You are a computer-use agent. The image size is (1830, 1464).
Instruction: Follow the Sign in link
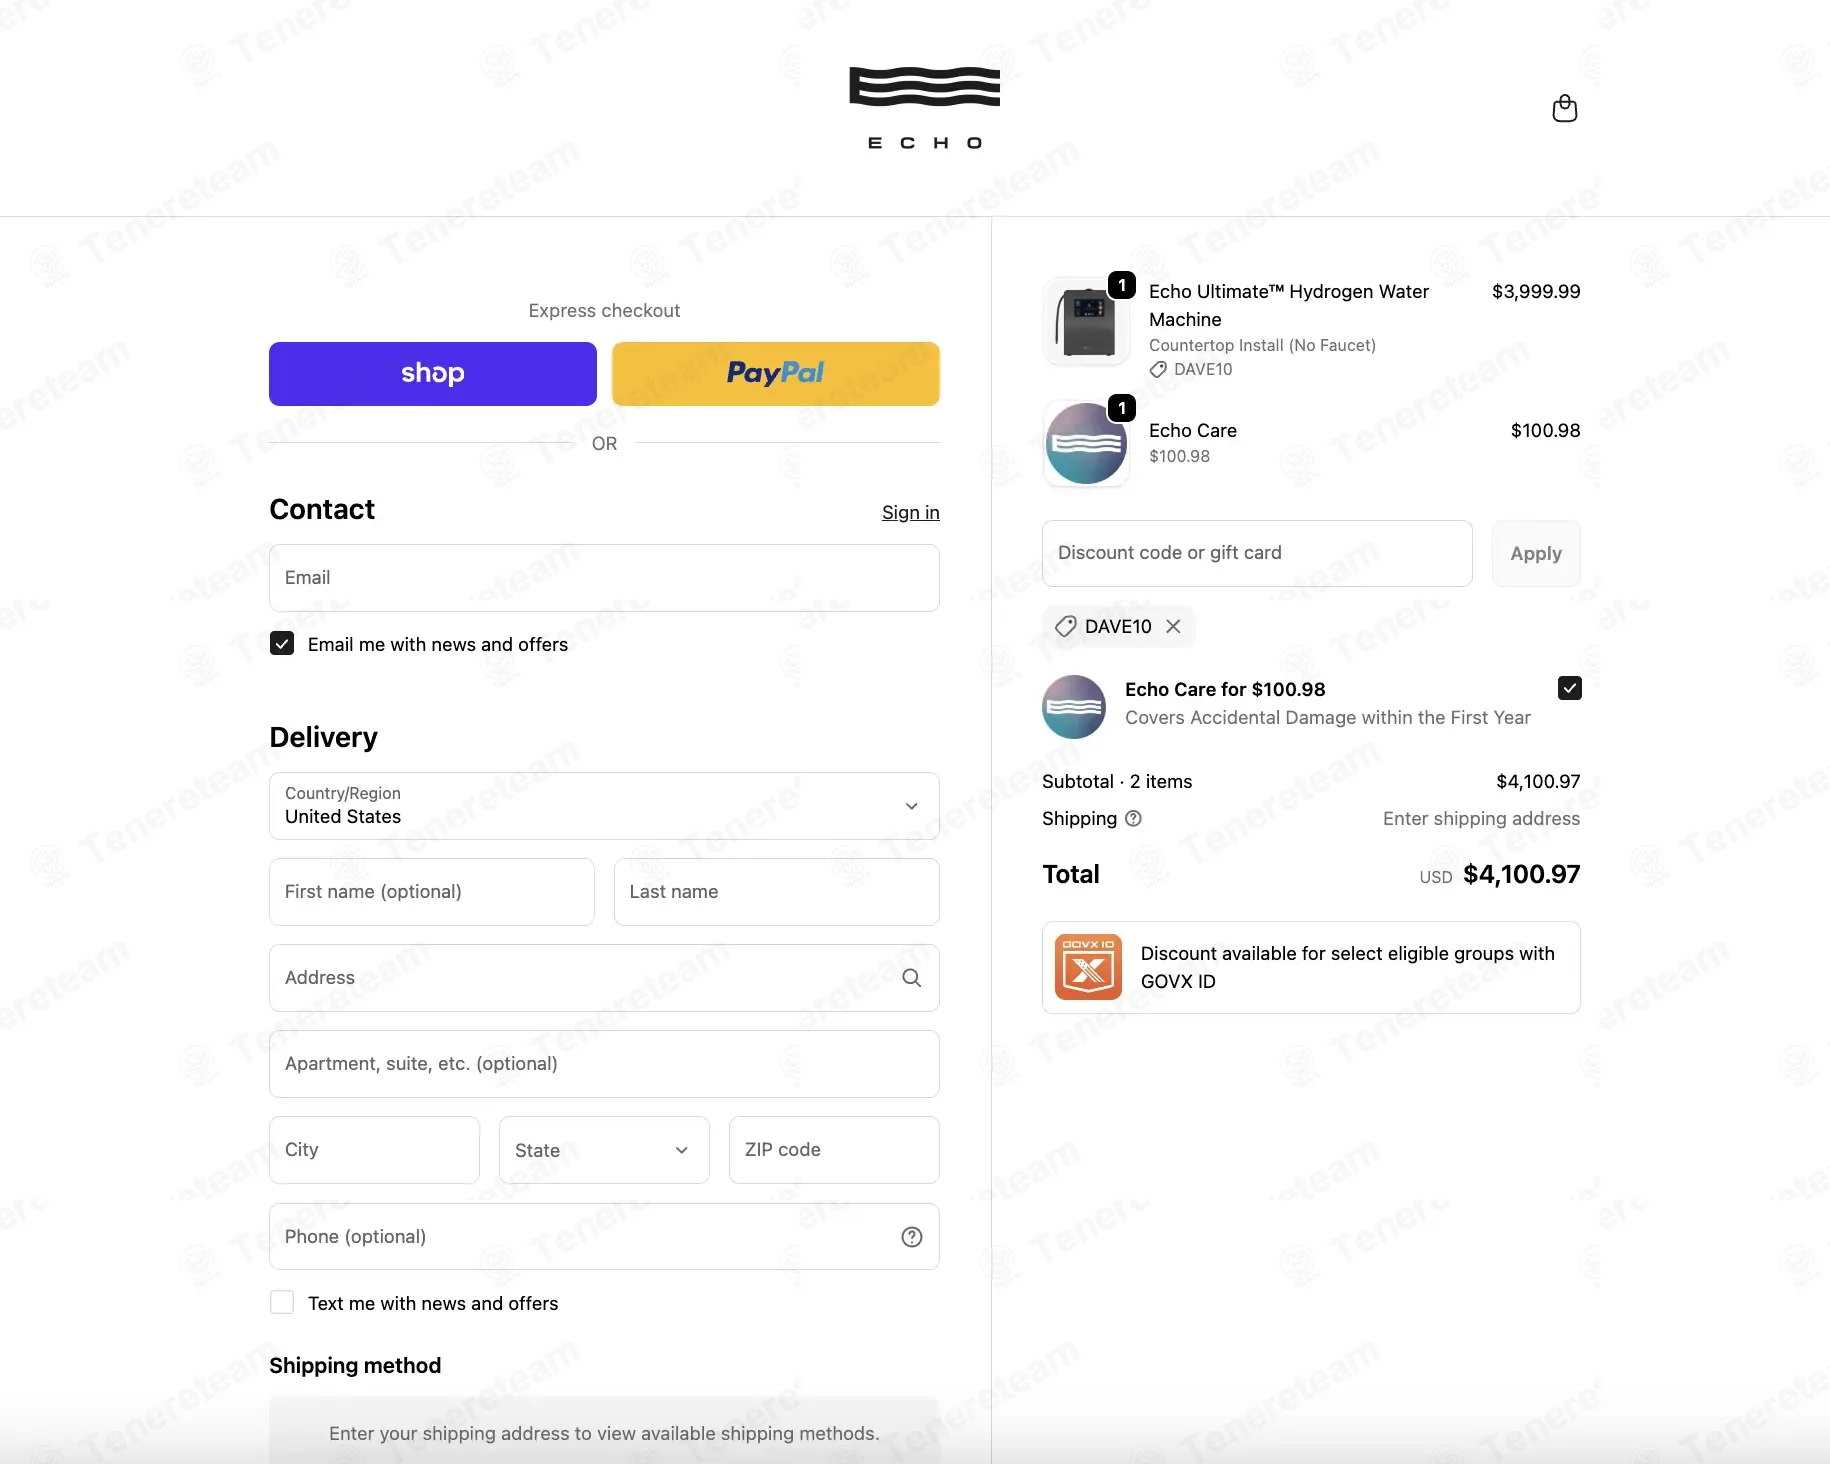(x=910, y=512)
